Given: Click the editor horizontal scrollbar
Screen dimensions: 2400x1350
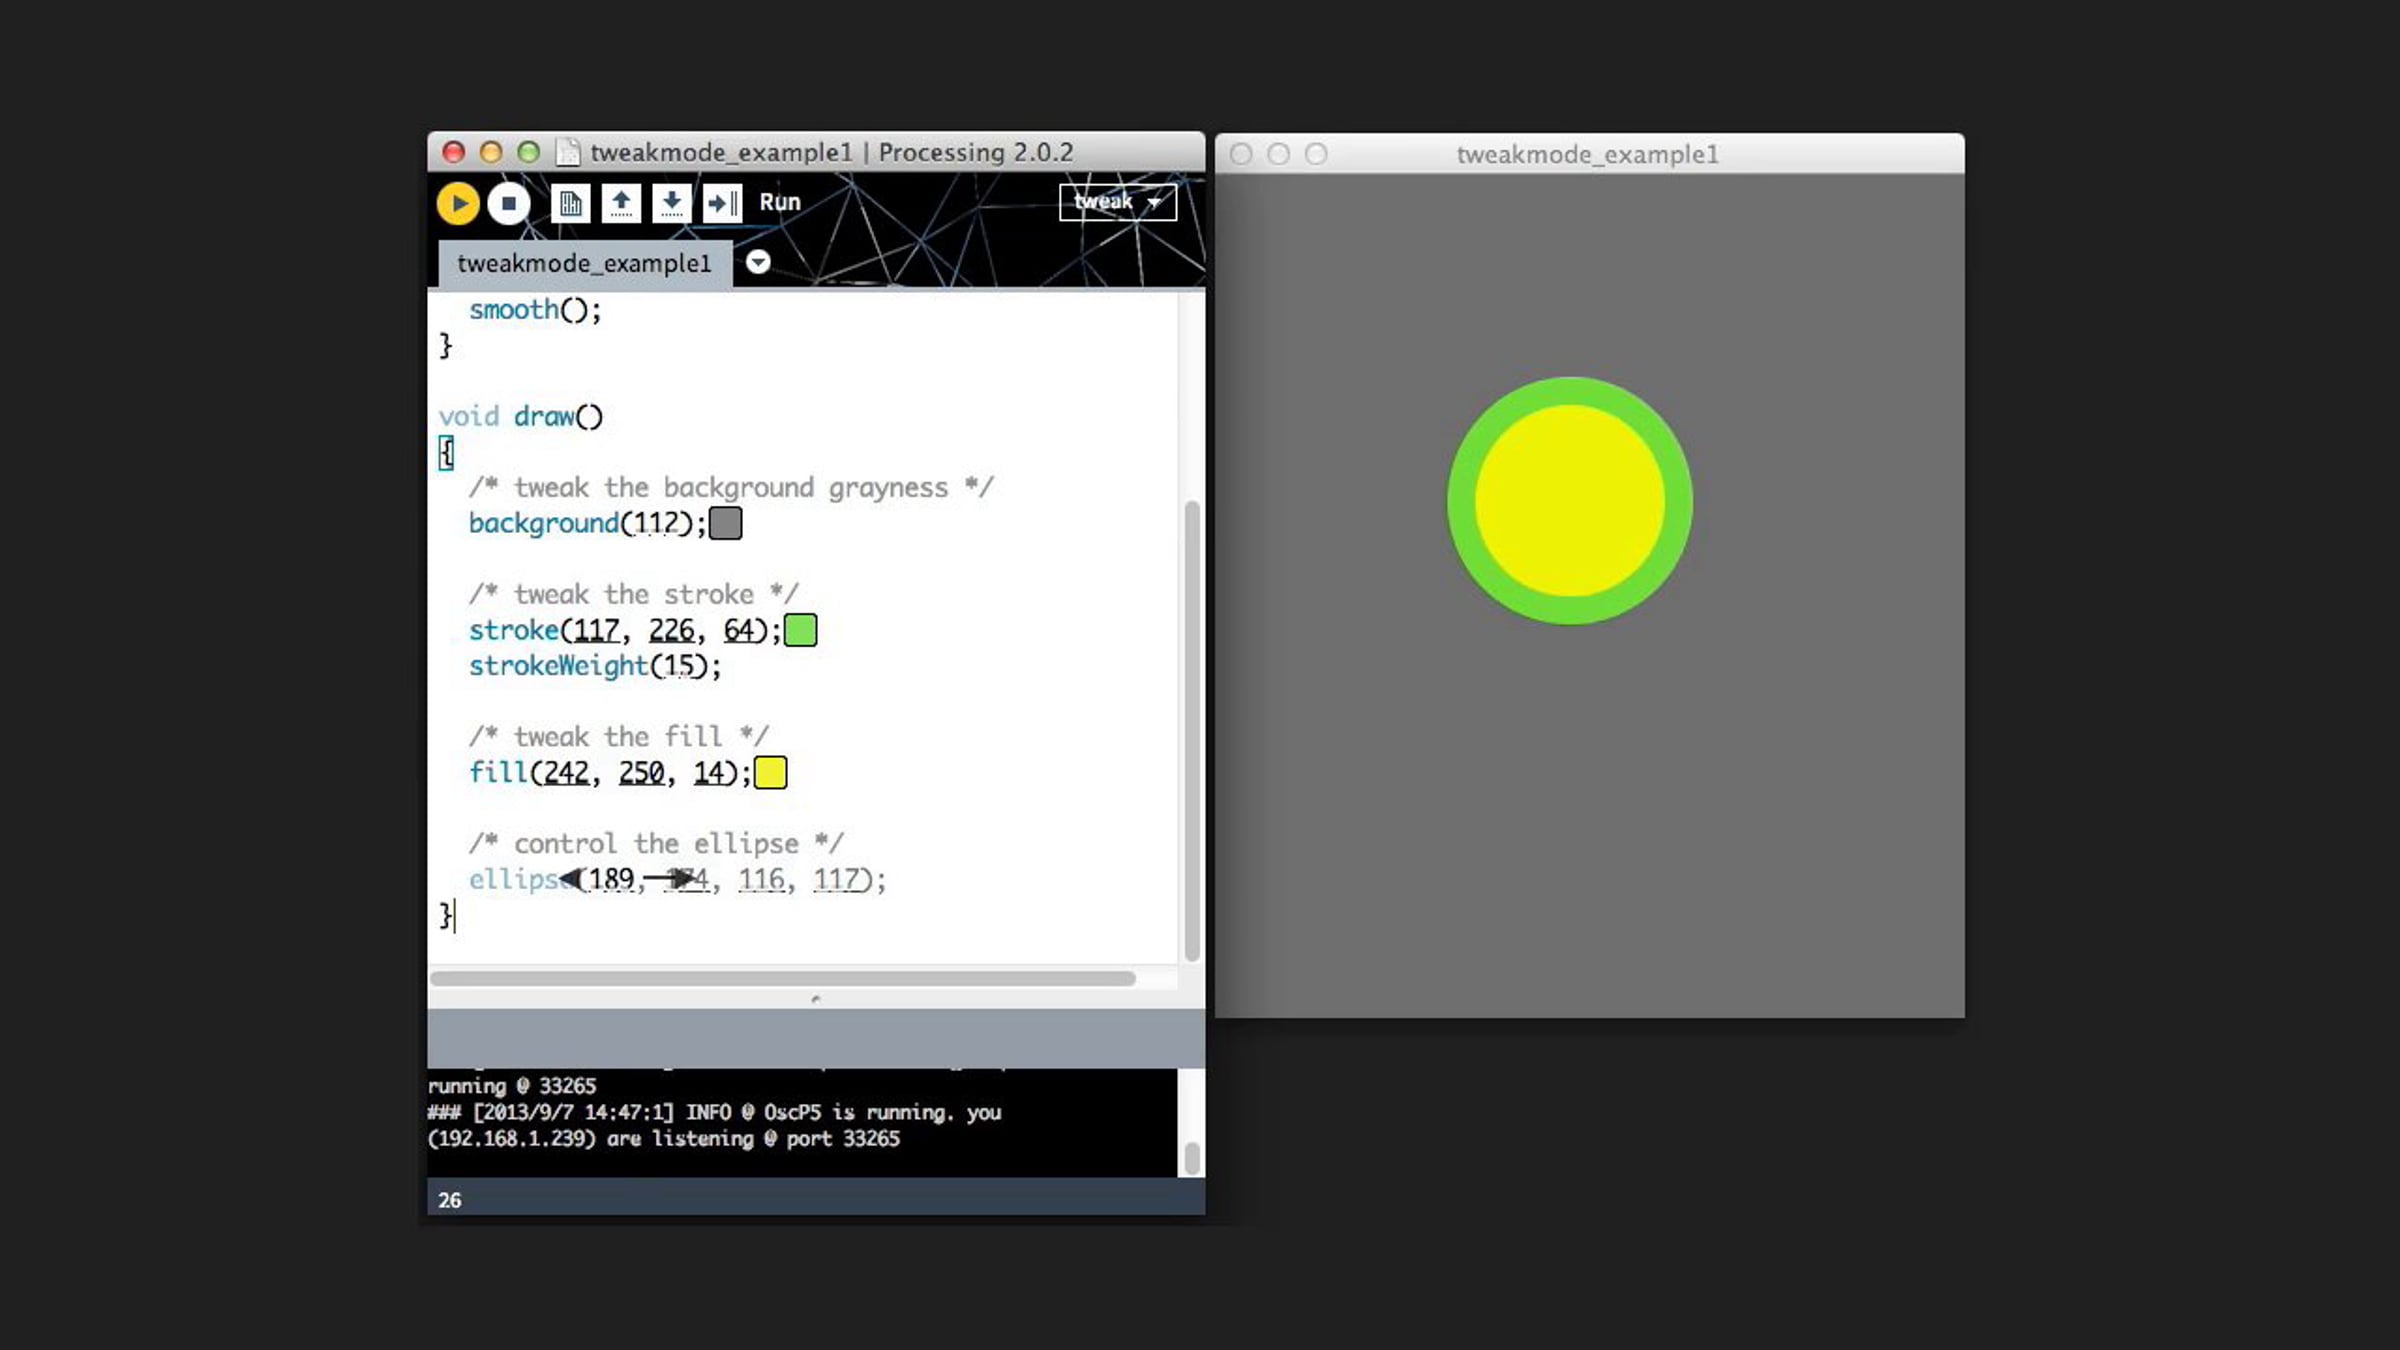Looking at the screenshot, I should (782, 978).
